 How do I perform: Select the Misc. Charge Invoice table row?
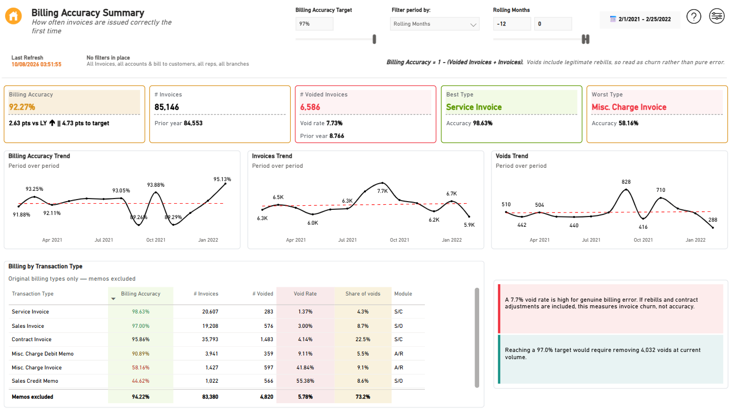point(217,367)
